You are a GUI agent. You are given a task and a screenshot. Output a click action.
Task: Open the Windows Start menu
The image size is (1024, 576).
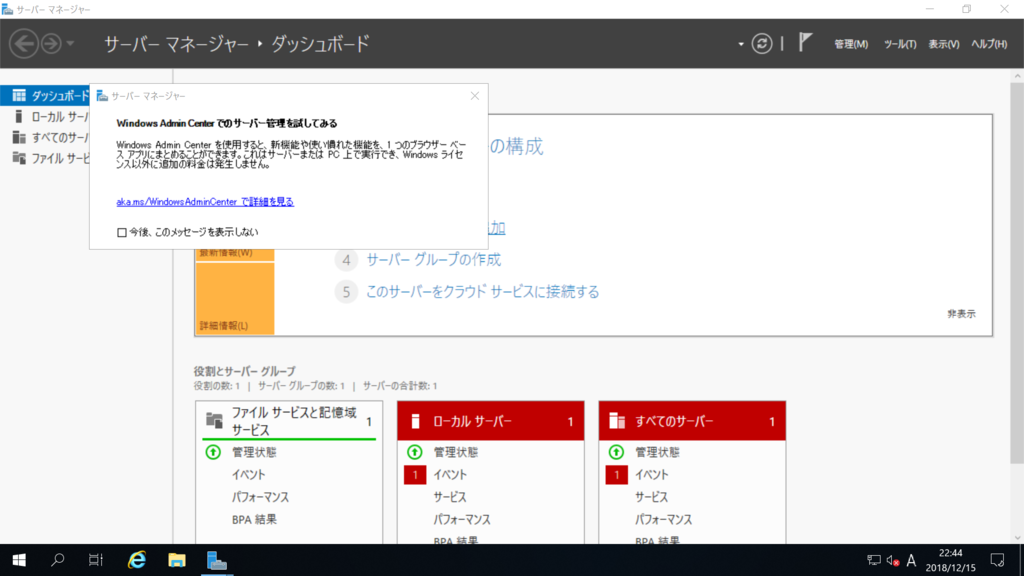pos(19,560)
